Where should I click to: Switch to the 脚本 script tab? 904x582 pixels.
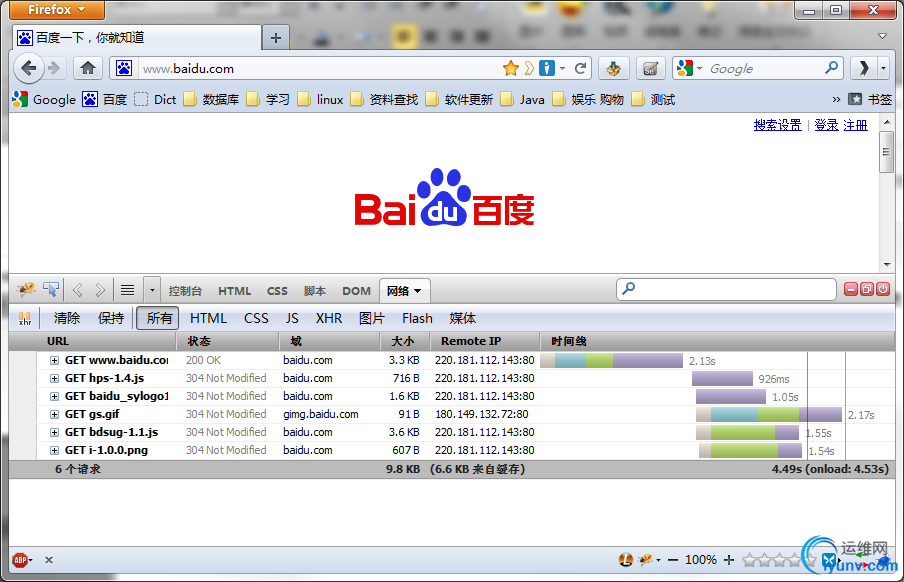click(315, 291)
